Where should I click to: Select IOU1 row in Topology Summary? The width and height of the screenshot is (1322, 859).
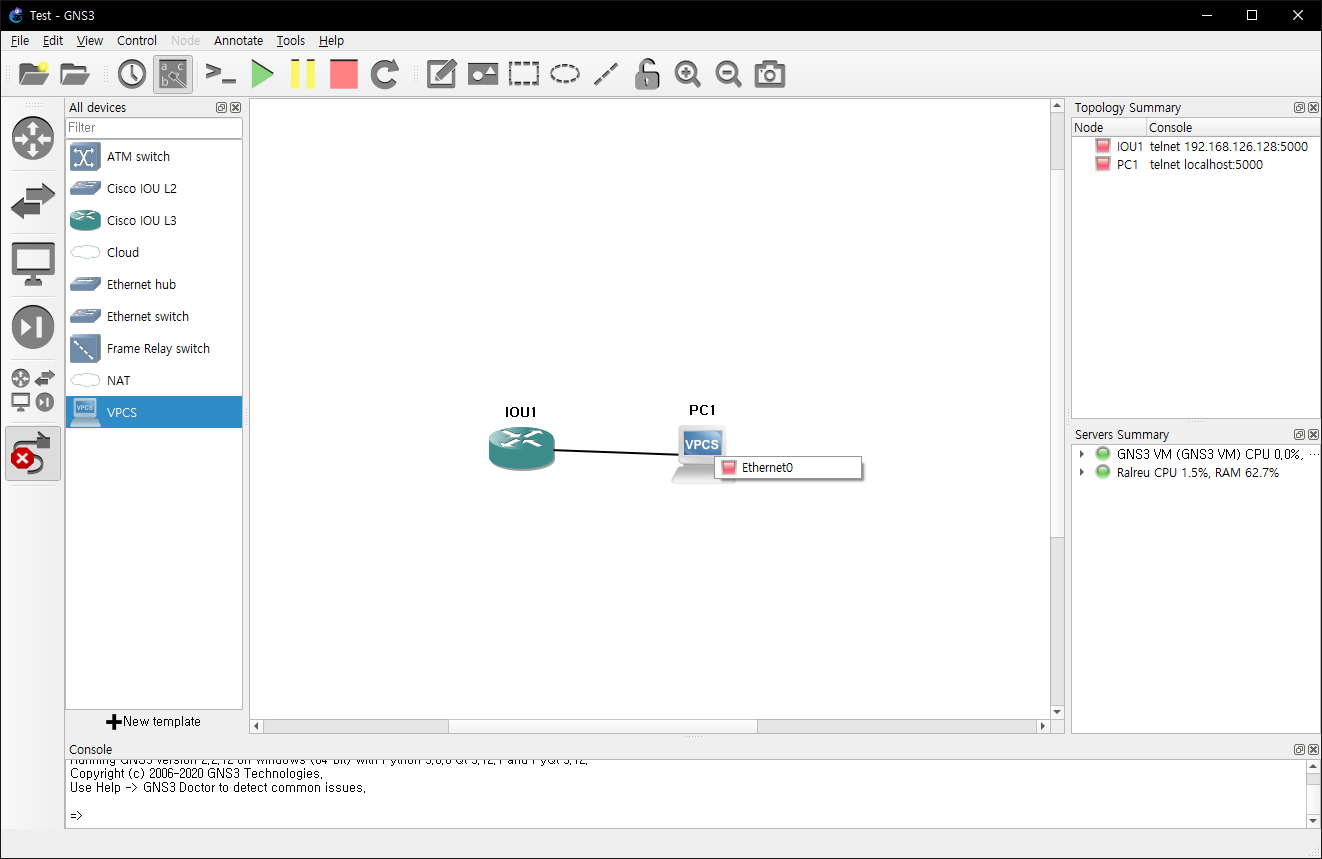coord(1195,146)
